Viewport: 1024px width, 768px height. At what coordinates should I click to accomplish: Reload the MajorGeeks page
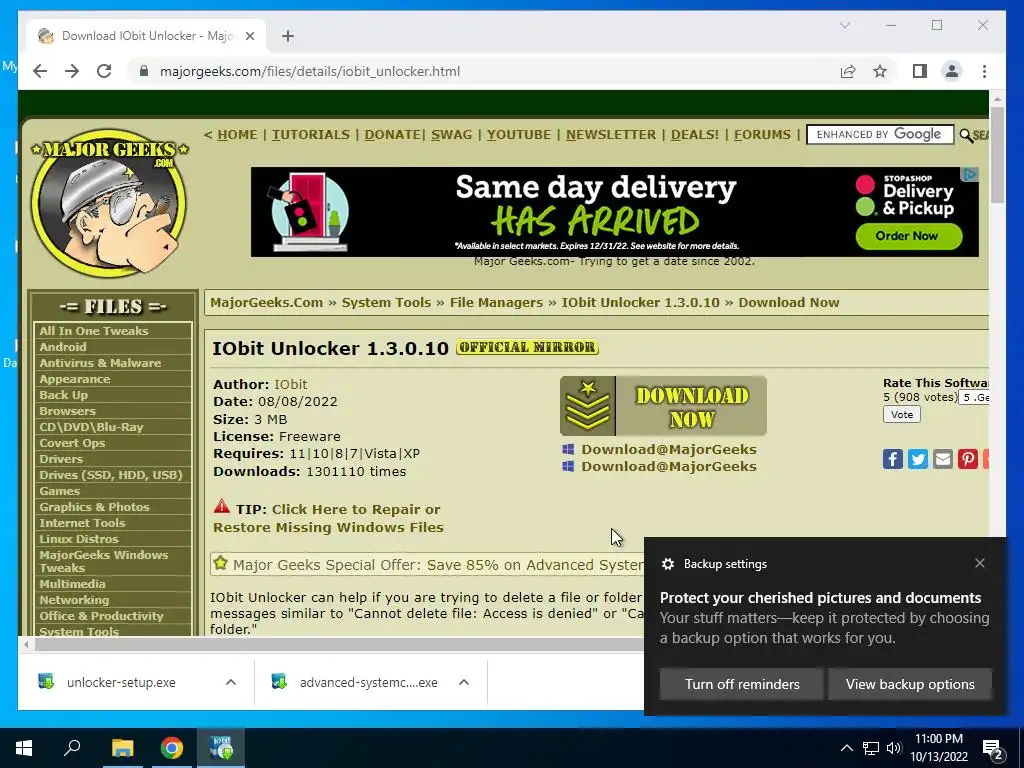(104, 71)
